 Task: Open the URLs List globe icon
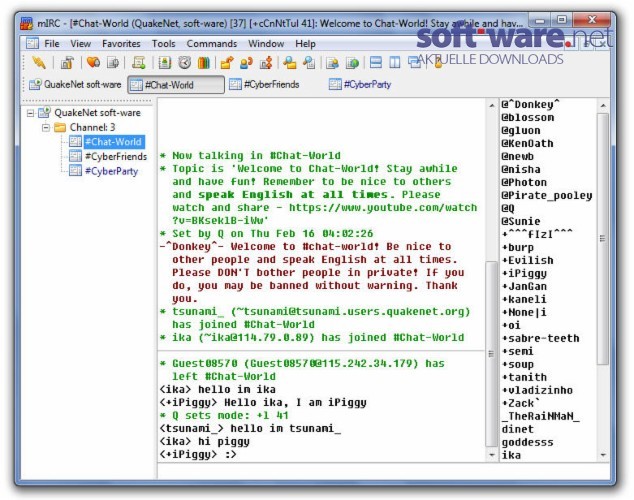(x=352, y=63)
